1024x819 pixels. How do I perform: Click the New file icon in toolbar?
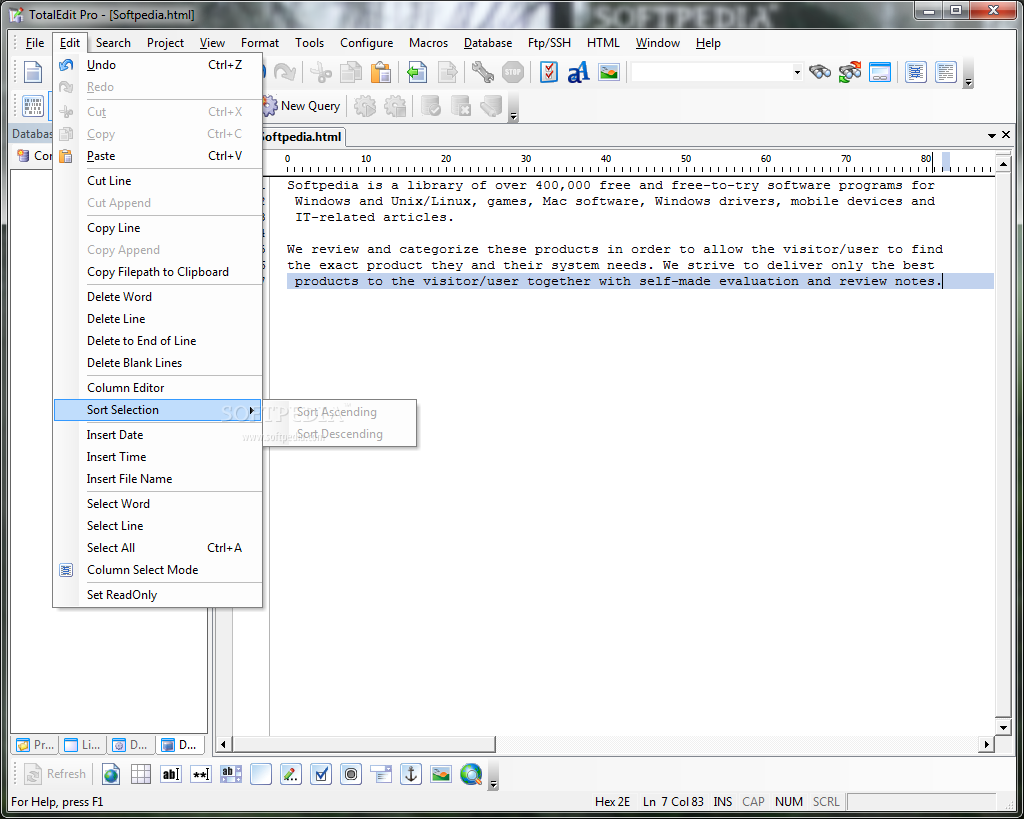pos(33,72)
